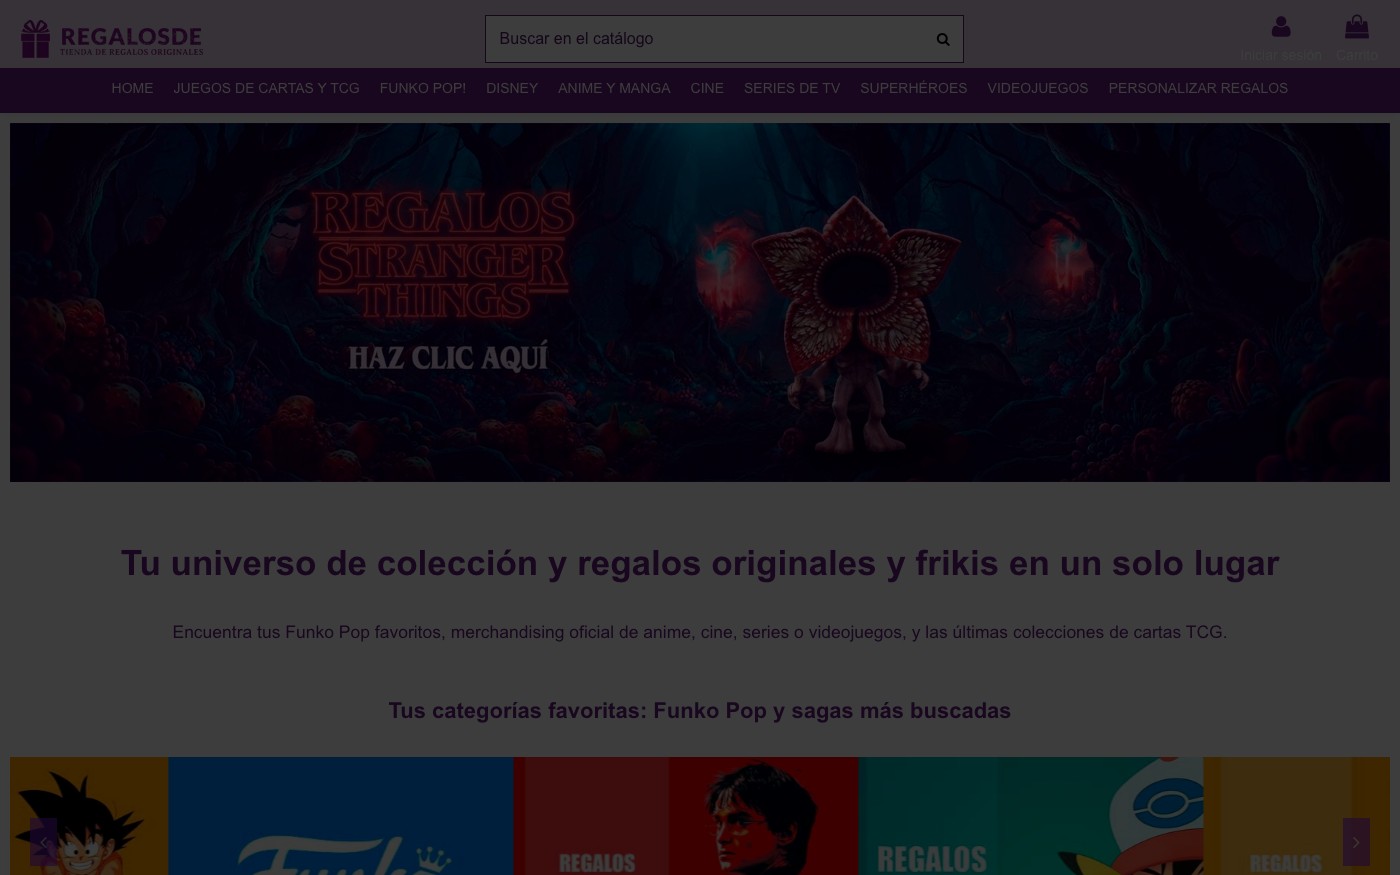
Task: Open the SERIES DE TV menu
Action: (x=792, y=88)
